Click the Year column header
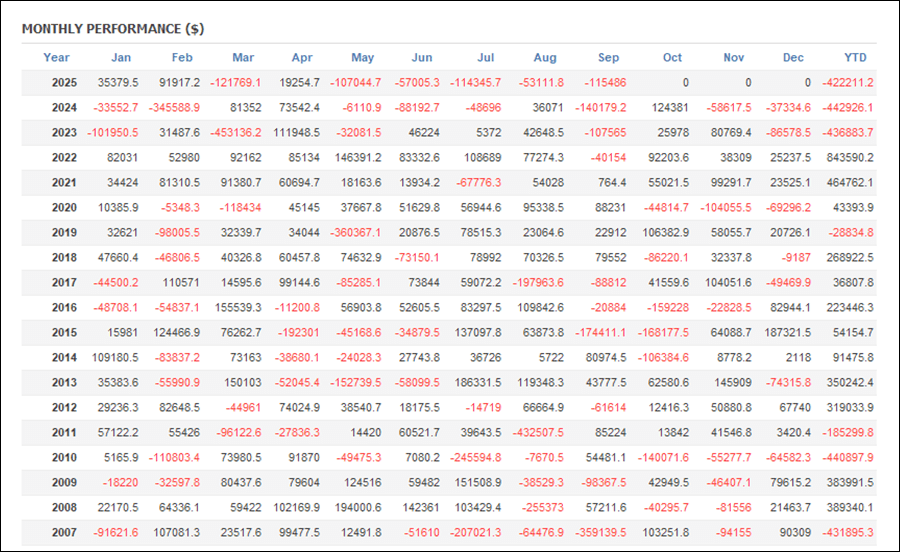900x552 pixels. pos(57,58)
